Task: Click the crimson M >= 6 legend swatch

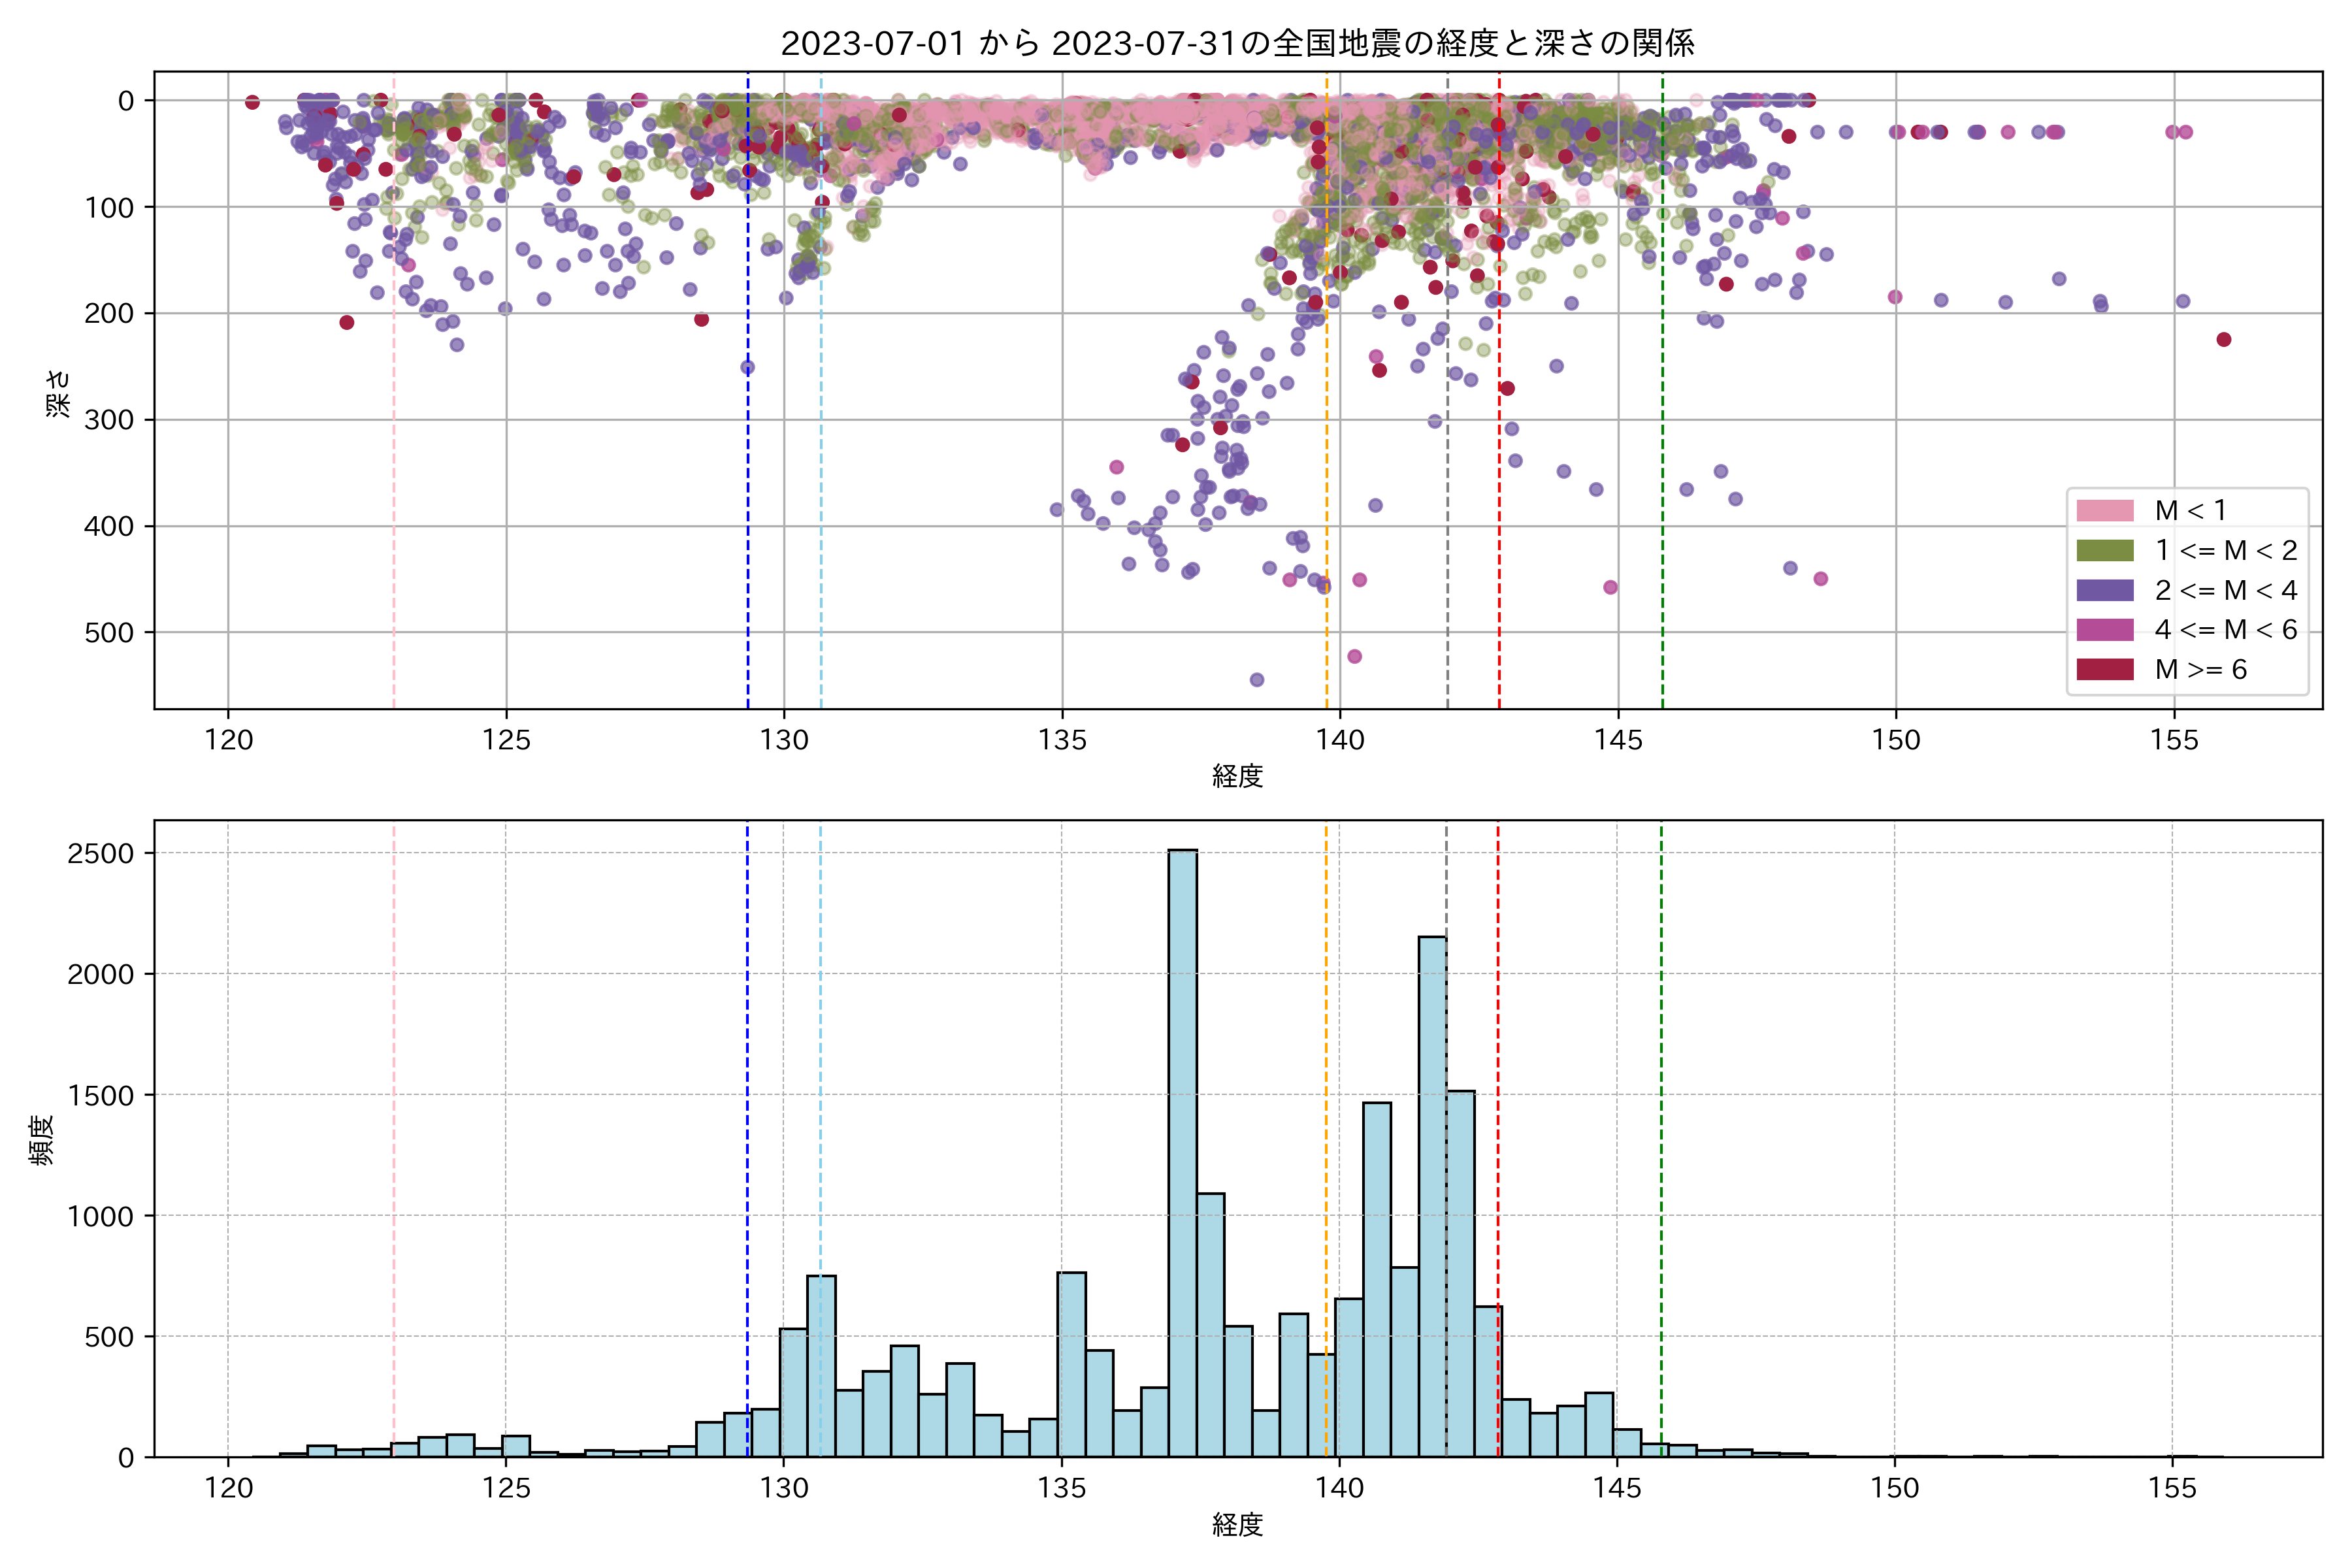Action: click(2105, 669)
